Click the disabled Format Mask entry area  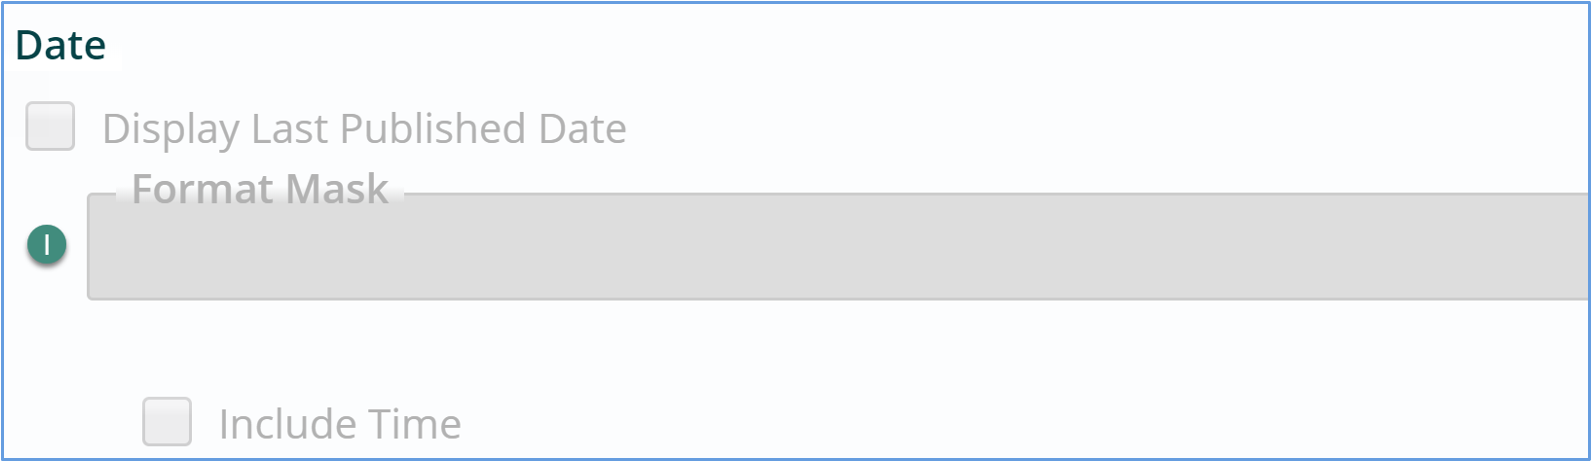coord(838,246)
